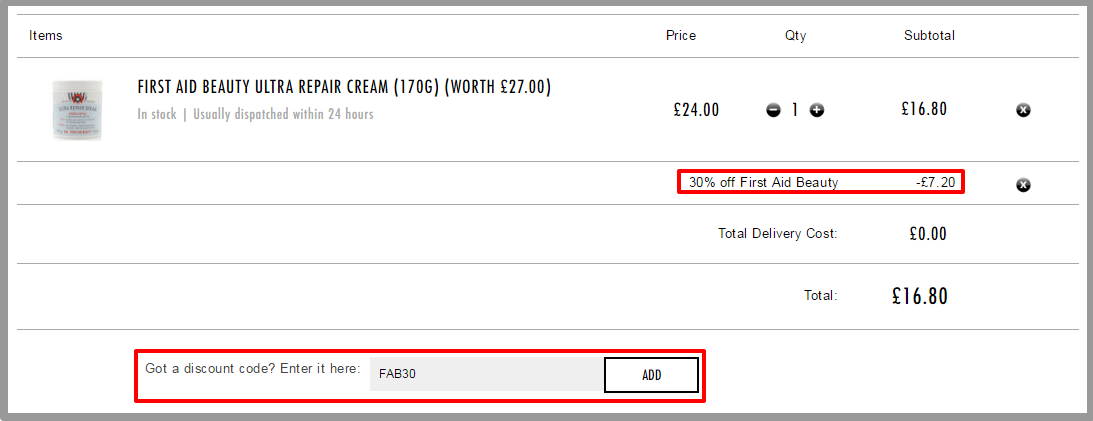Viewport: 1093px width, 421px height.
Task: Focus the discount code field containing FAB30
Action: click(487, 374)
